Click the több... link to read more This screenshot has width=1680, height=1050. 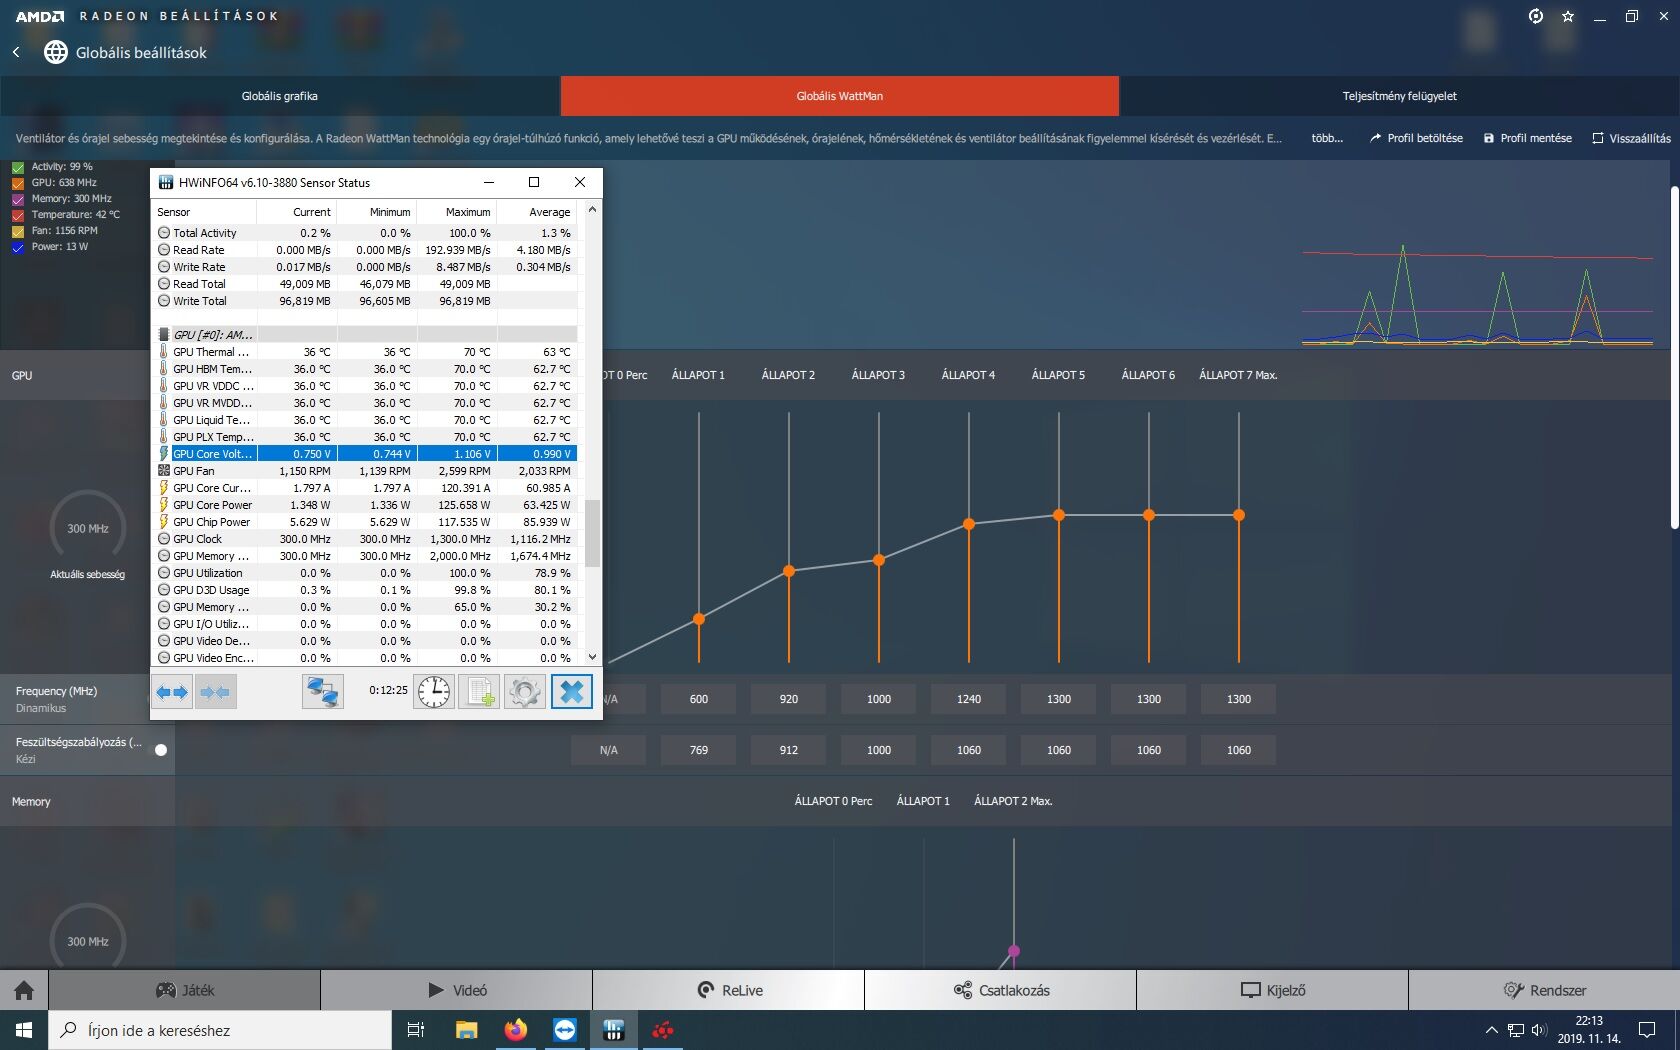coord(1327,138)
